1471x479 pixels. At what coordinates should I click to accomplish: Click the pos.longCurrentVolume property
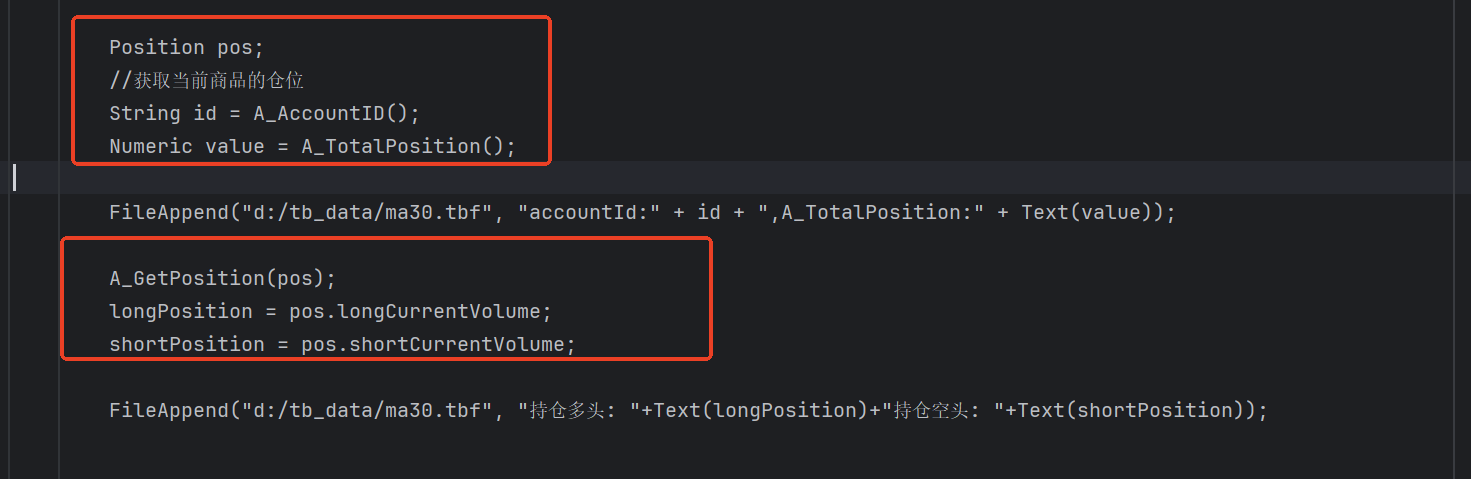point(415,311)
